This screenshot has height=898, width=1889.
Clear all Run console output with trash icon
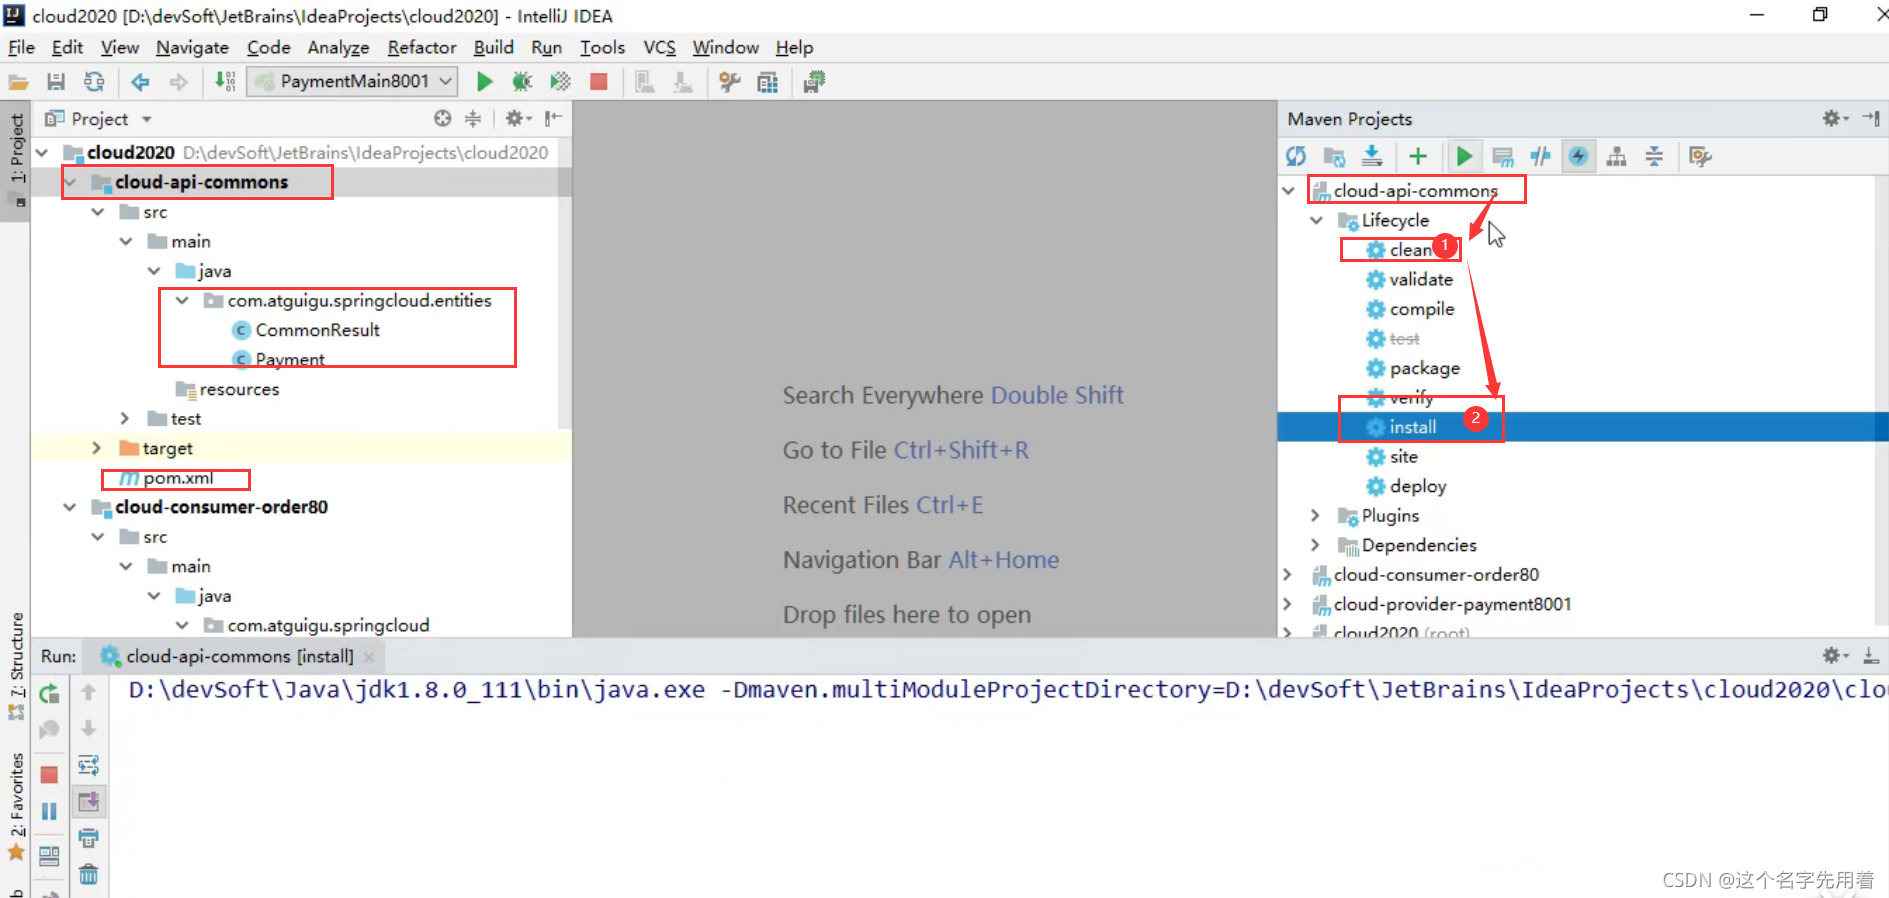tap(88, 875)
